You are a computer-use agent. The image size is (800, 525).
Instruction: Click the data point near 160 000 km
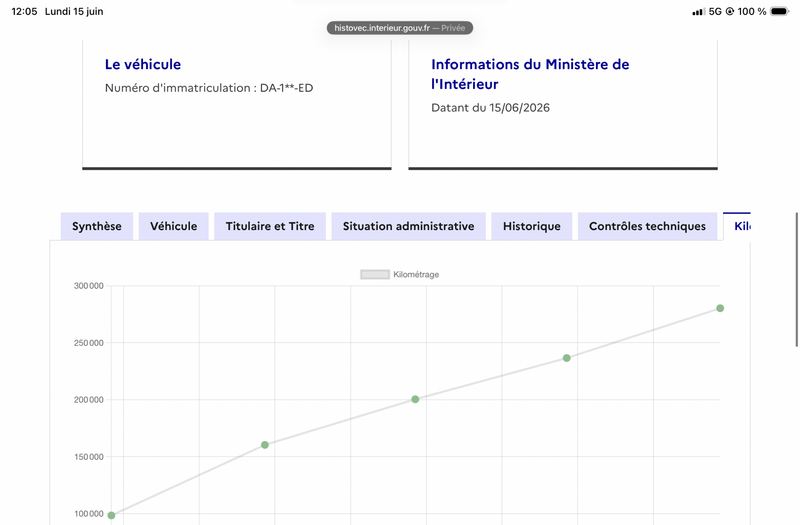click(265, 445)
